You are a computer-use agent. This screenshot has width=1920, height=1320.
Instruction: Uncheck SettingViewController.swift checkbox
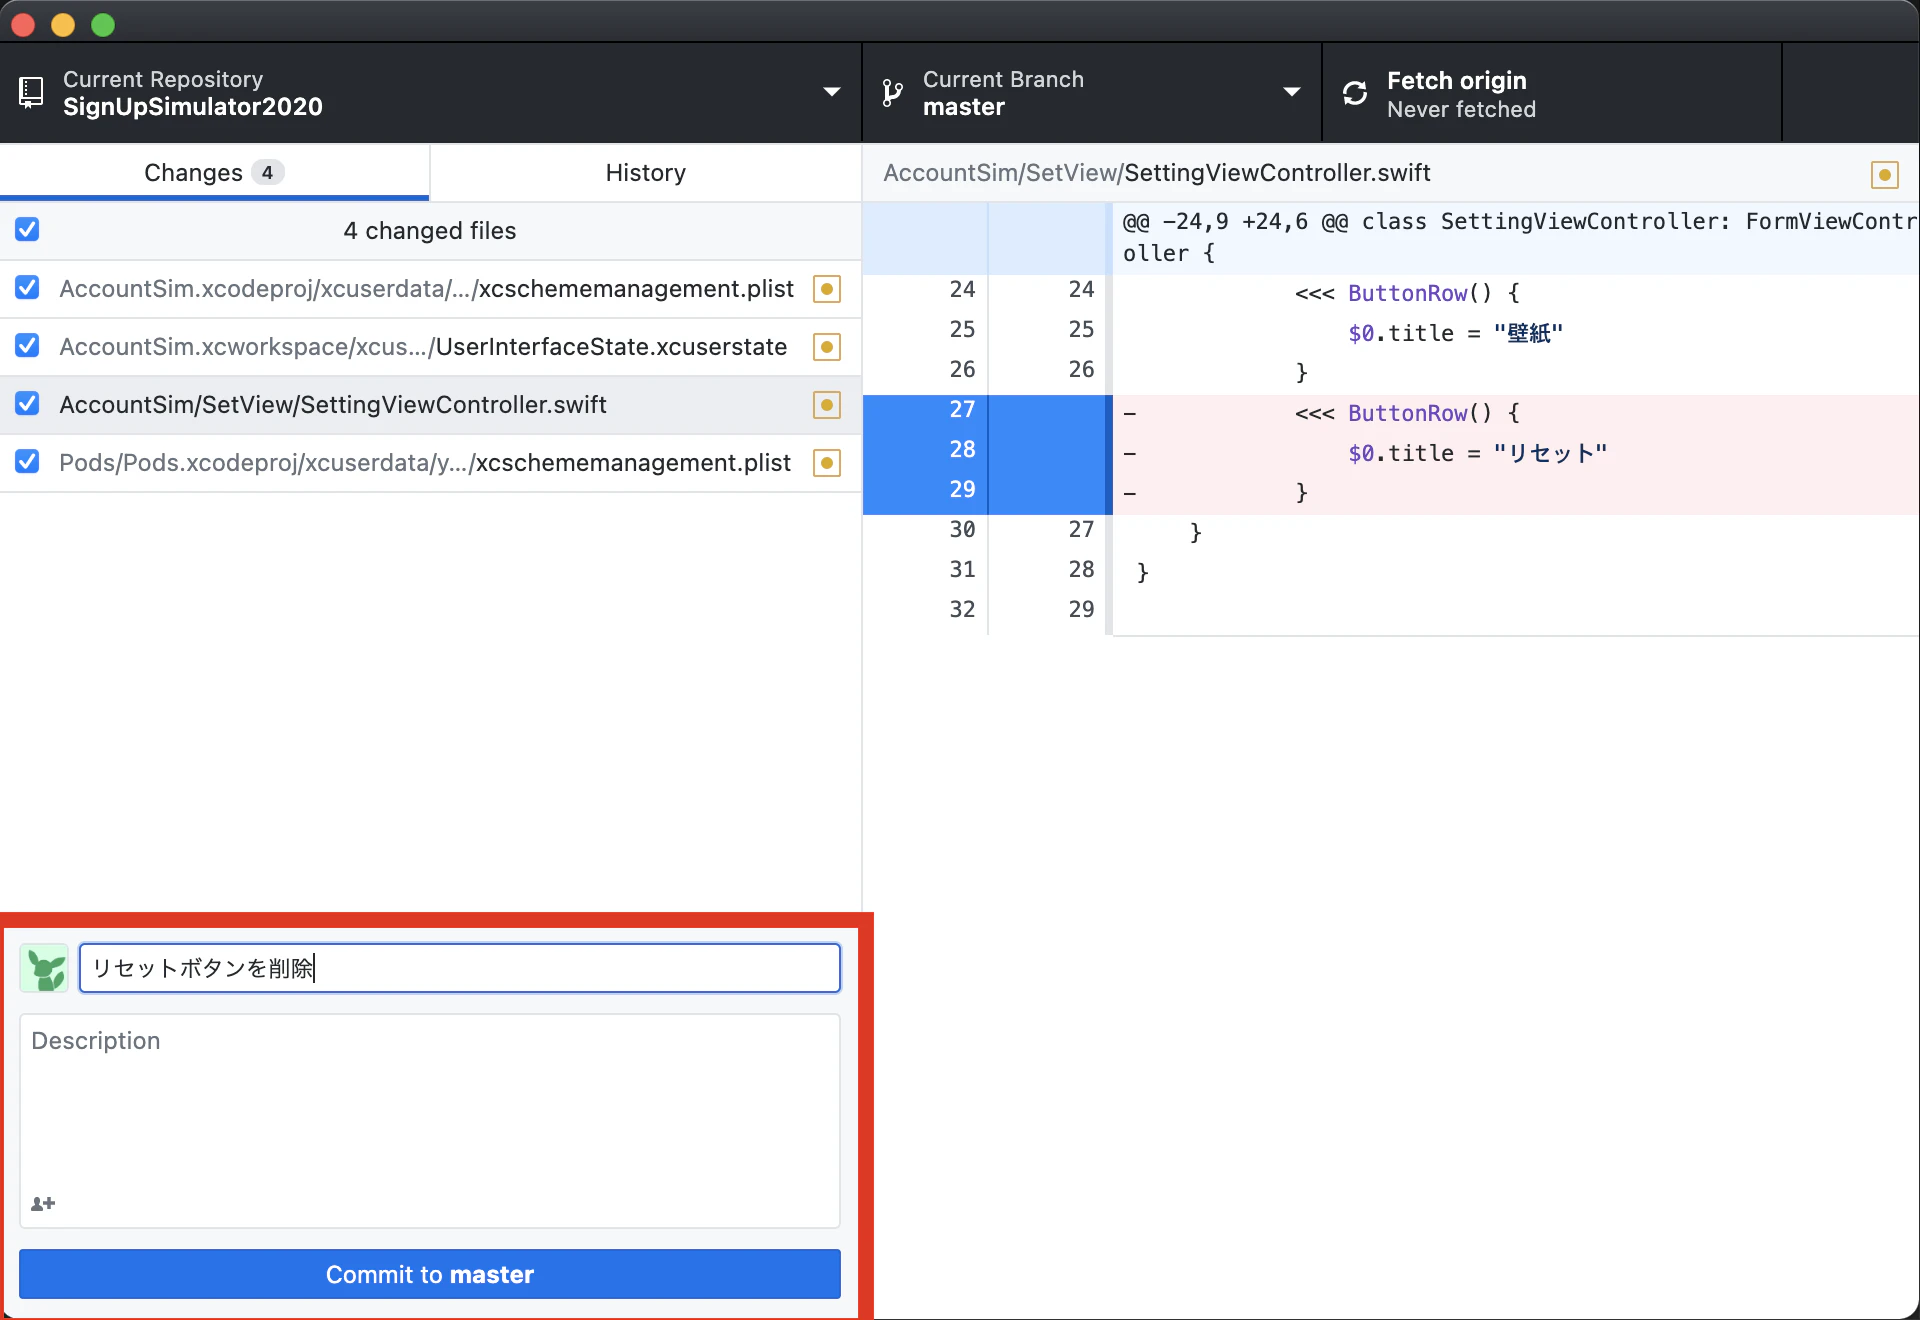click(x=27, y=404)
